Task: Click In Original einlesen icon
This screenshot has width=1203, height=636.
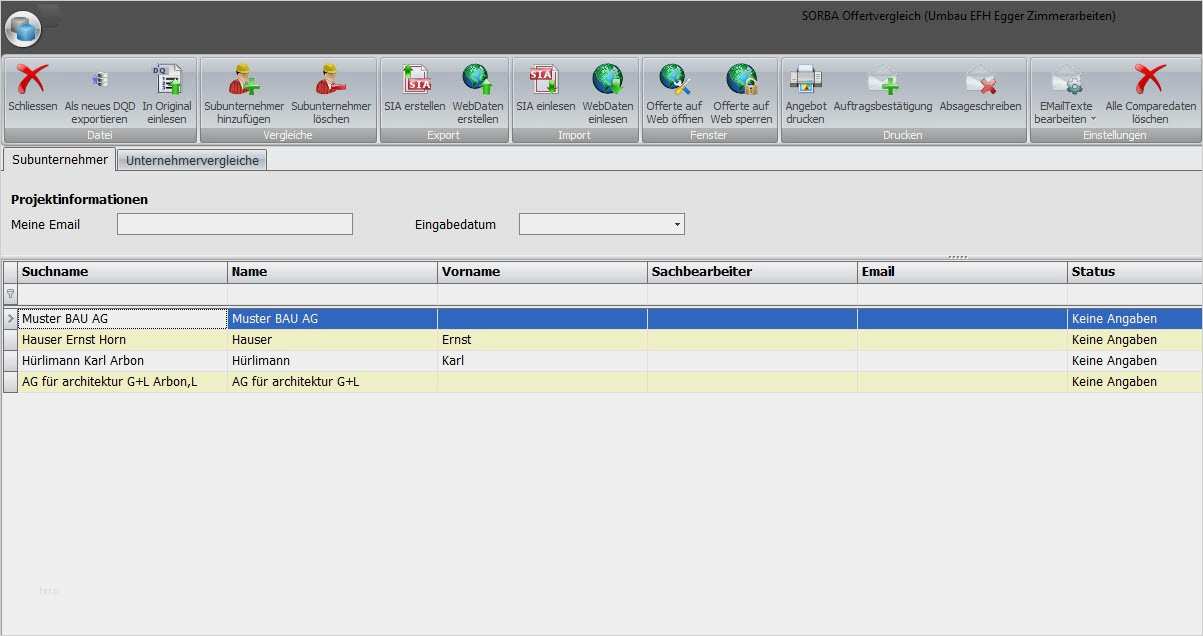Action: pos(166,79)
